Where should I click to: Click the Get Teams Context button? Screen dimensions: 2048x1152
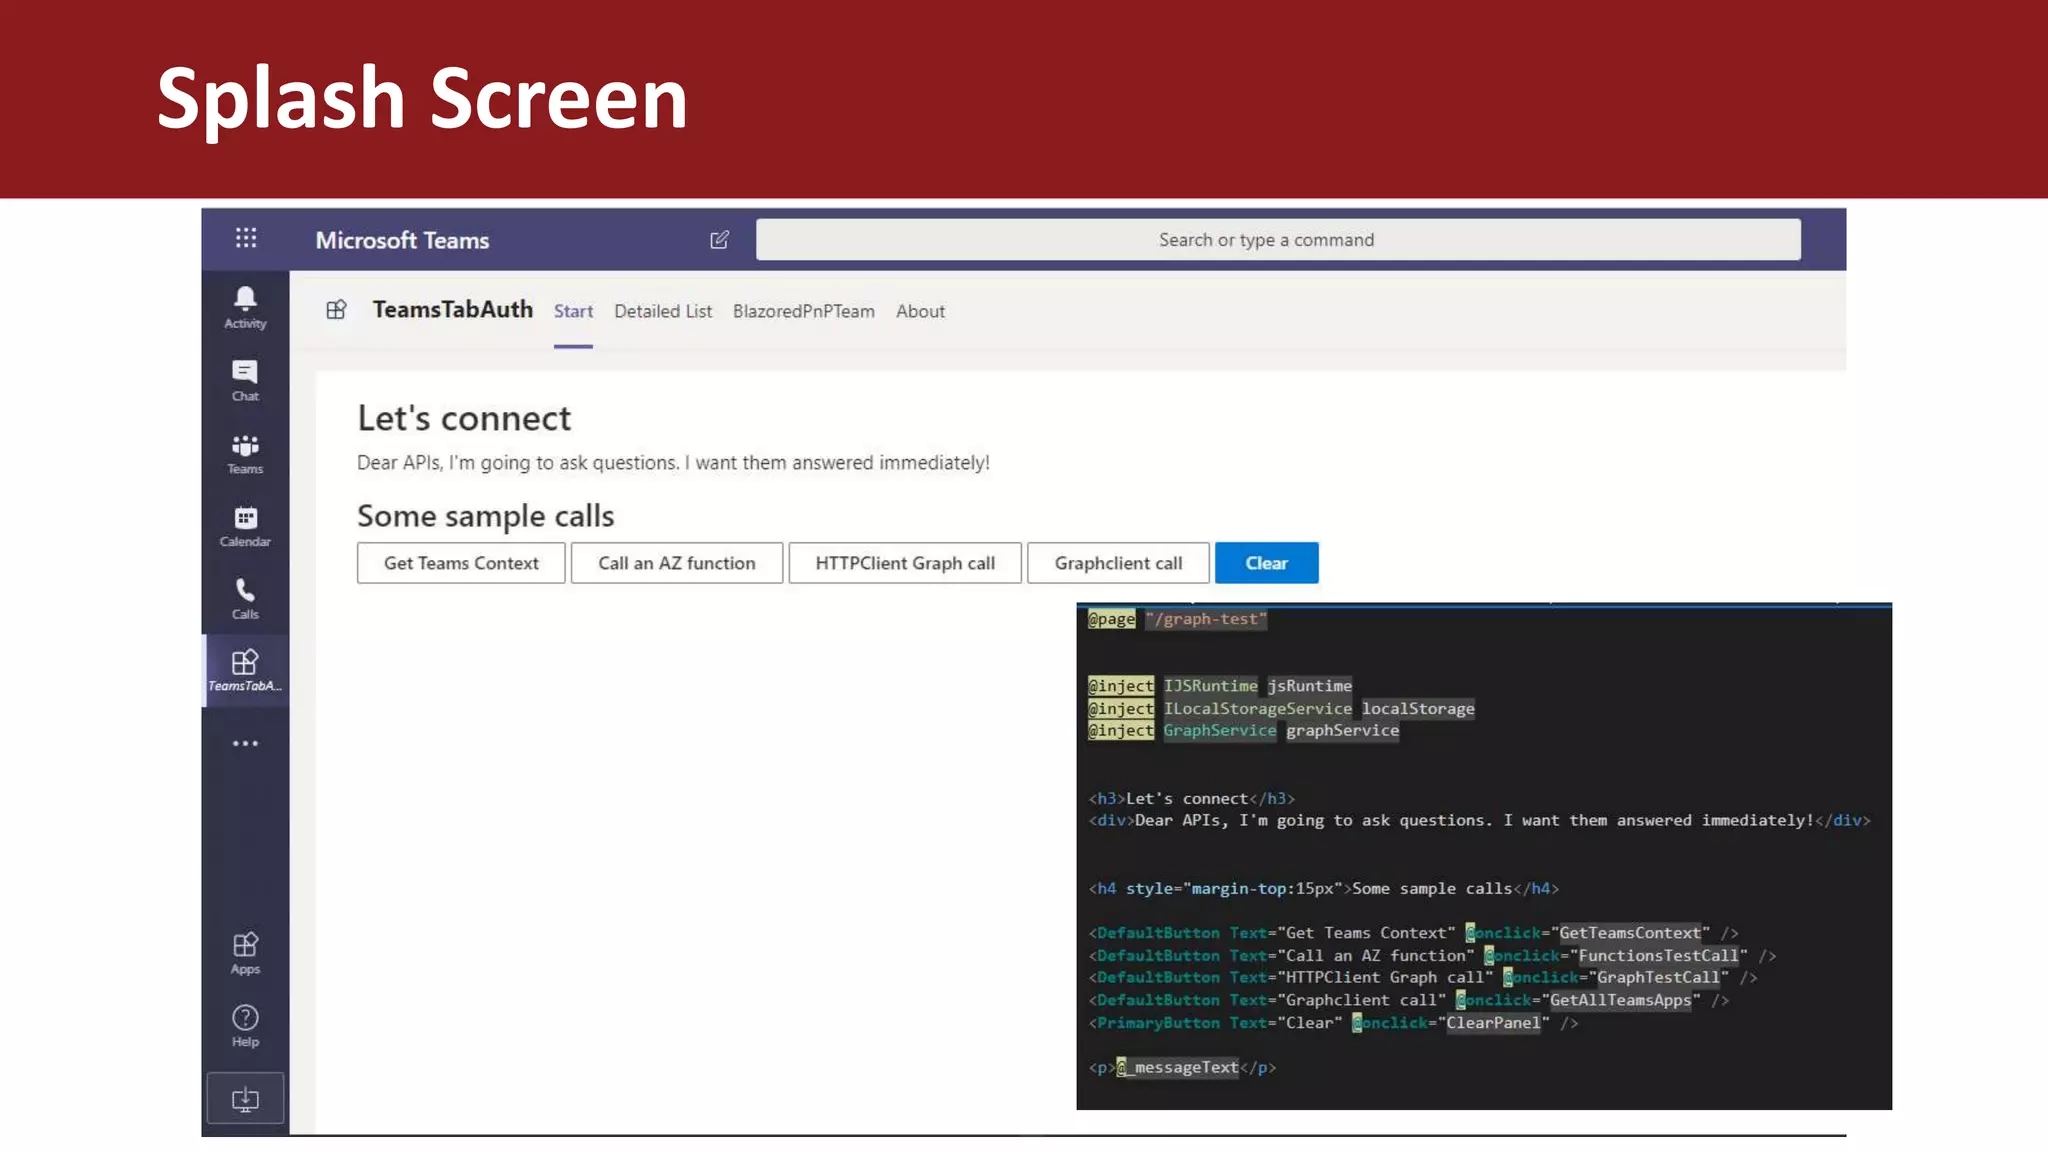pos(461,563)
